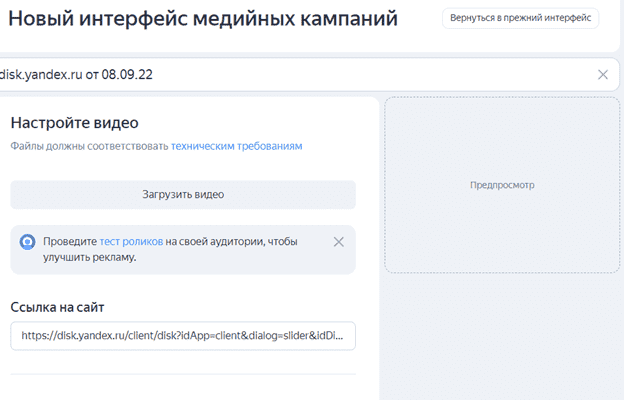624x400 pixels.
Task: Click the 'Ссылка на сайт' label
Action: (x=57, y=307)
